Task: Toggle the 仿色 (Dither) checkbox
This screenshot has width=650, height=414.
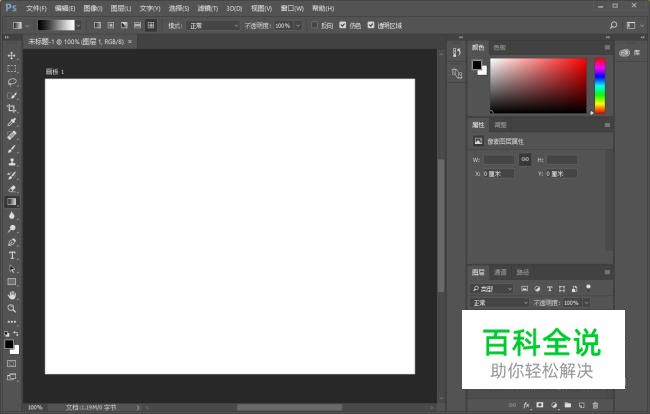Action: (x=343, y=25)
